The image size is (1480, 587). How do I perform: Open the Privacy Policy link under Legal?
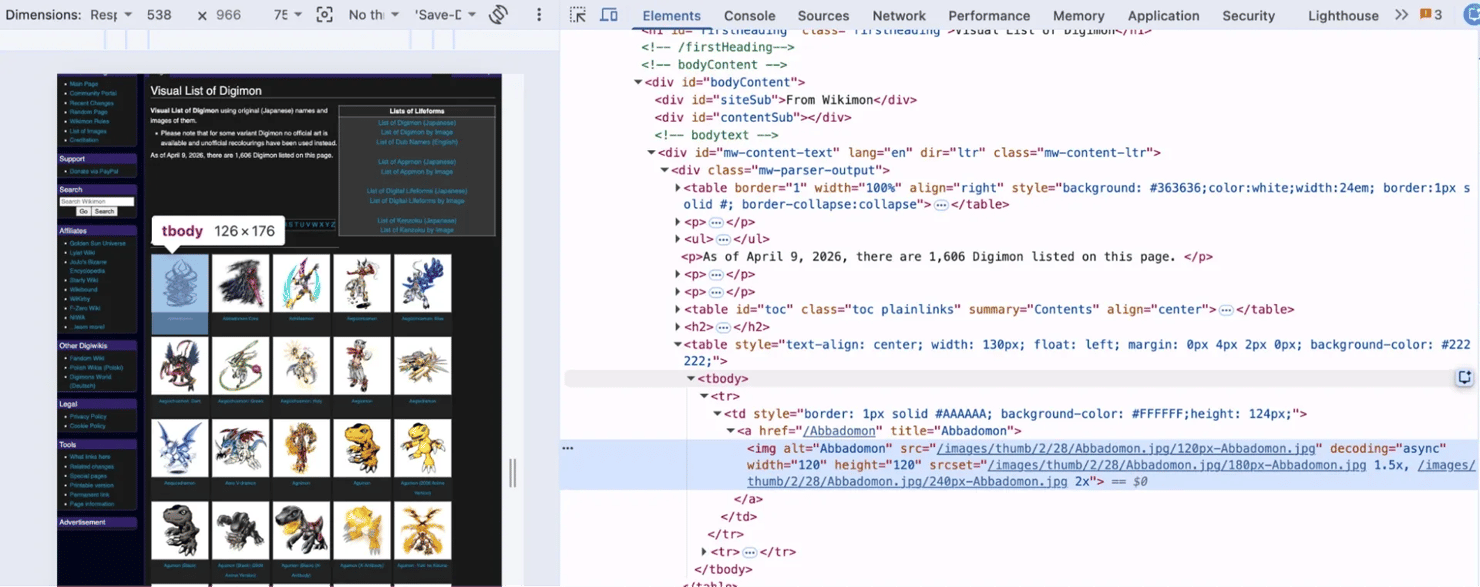[x=88, y=416]
